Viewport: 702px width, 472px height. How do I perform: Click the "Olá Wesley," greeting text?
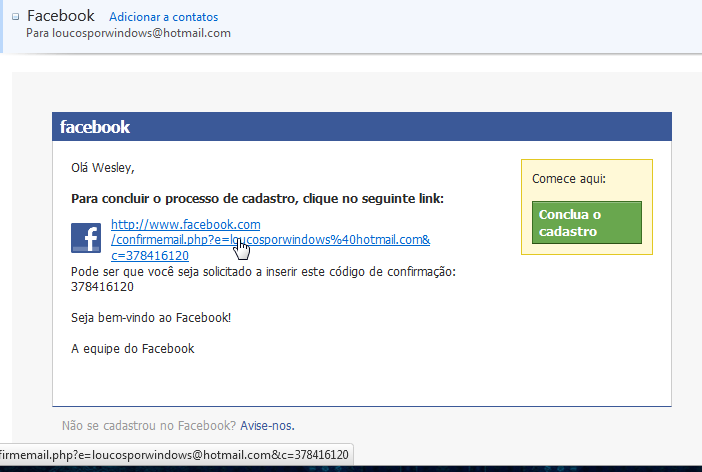pyautogui.click(x=102, y=167)
